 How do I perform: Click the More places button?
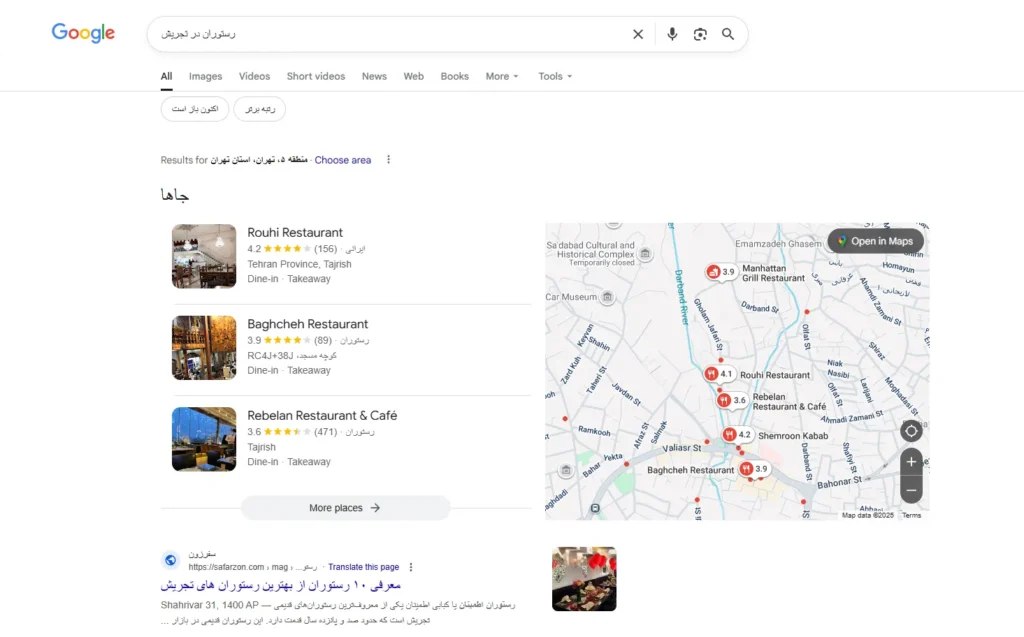pos(345,507)
